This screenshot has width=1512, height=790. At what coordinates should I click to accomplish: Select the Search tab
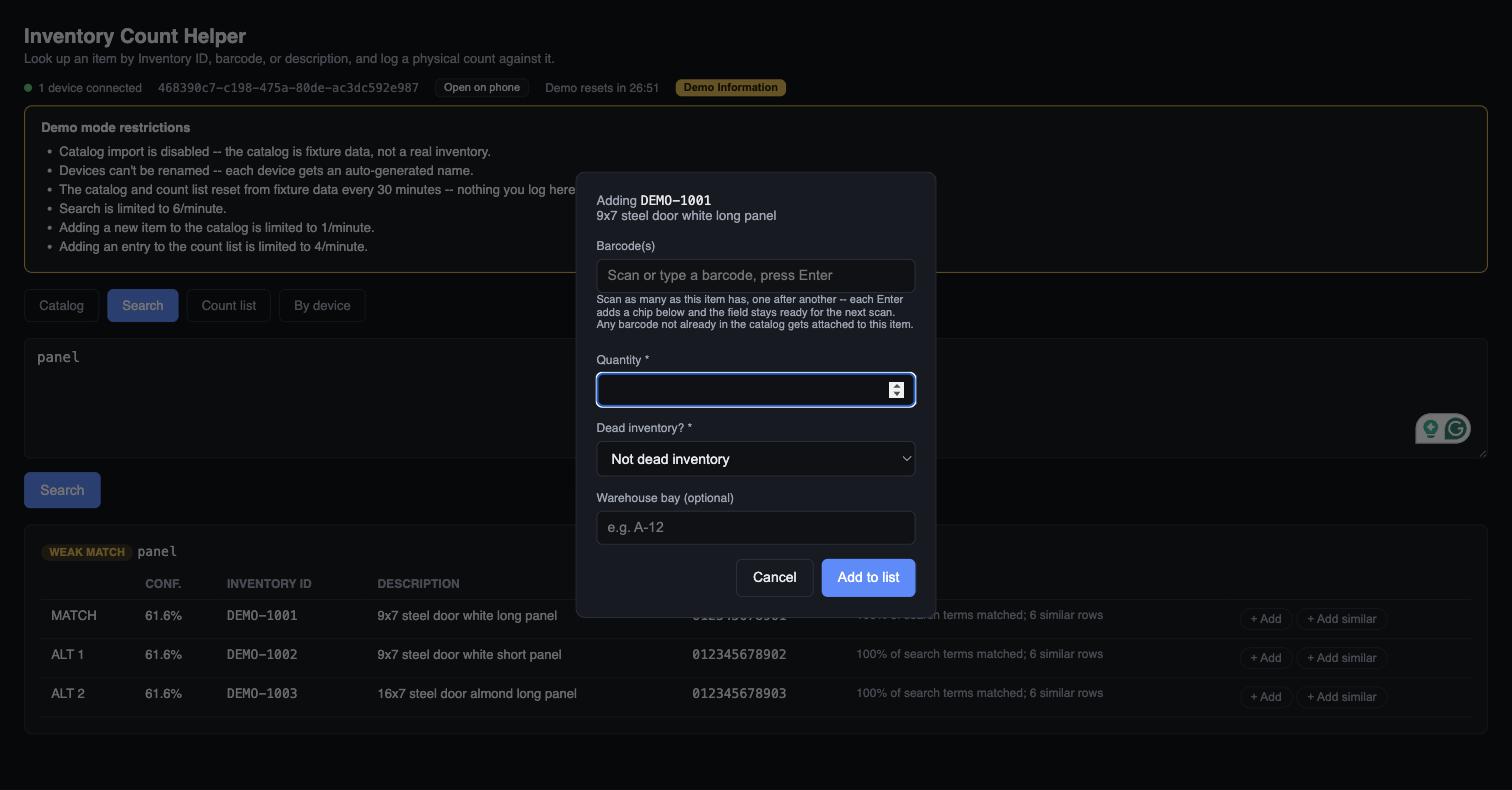(142, 306)
